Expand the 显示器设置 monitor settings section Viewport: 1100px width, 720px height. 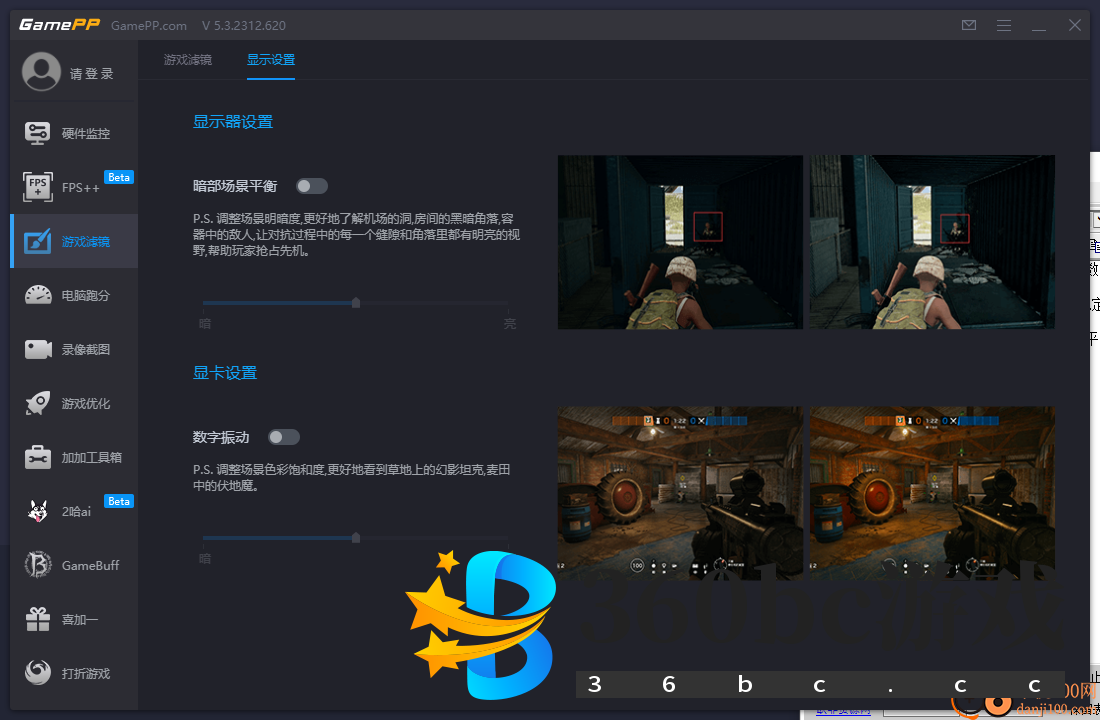(x=232, y=121)
